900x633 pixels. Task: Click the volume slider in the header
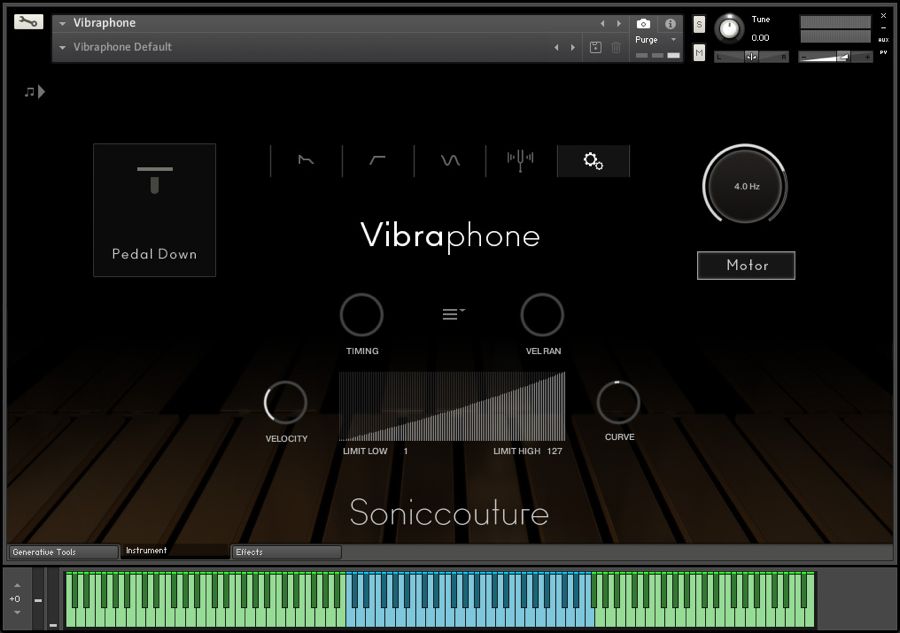pyautogui.click(x=835, y=57)
